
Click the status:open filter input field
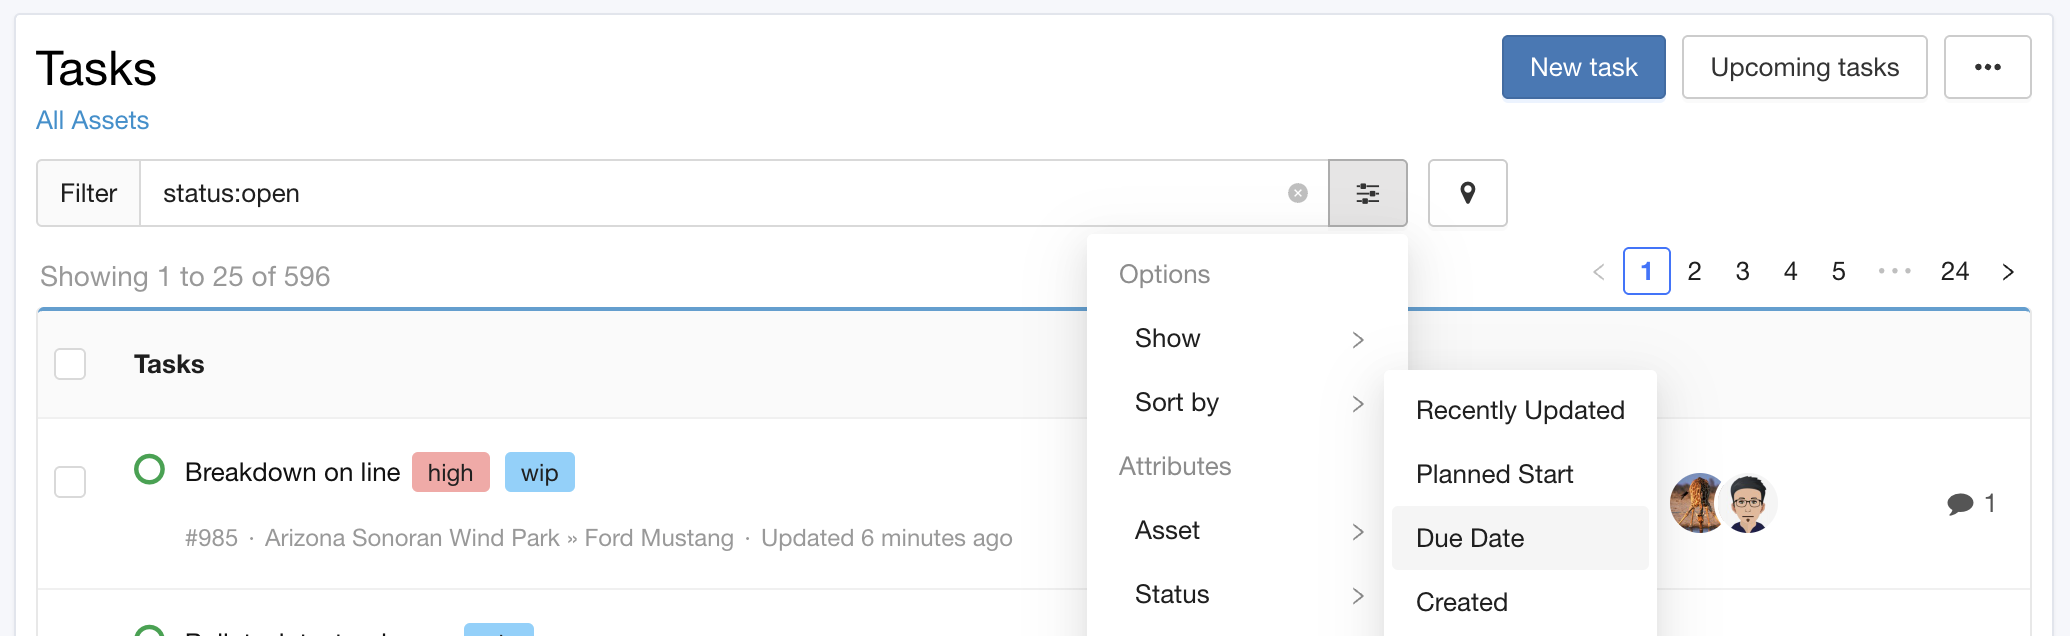point(715,193)
